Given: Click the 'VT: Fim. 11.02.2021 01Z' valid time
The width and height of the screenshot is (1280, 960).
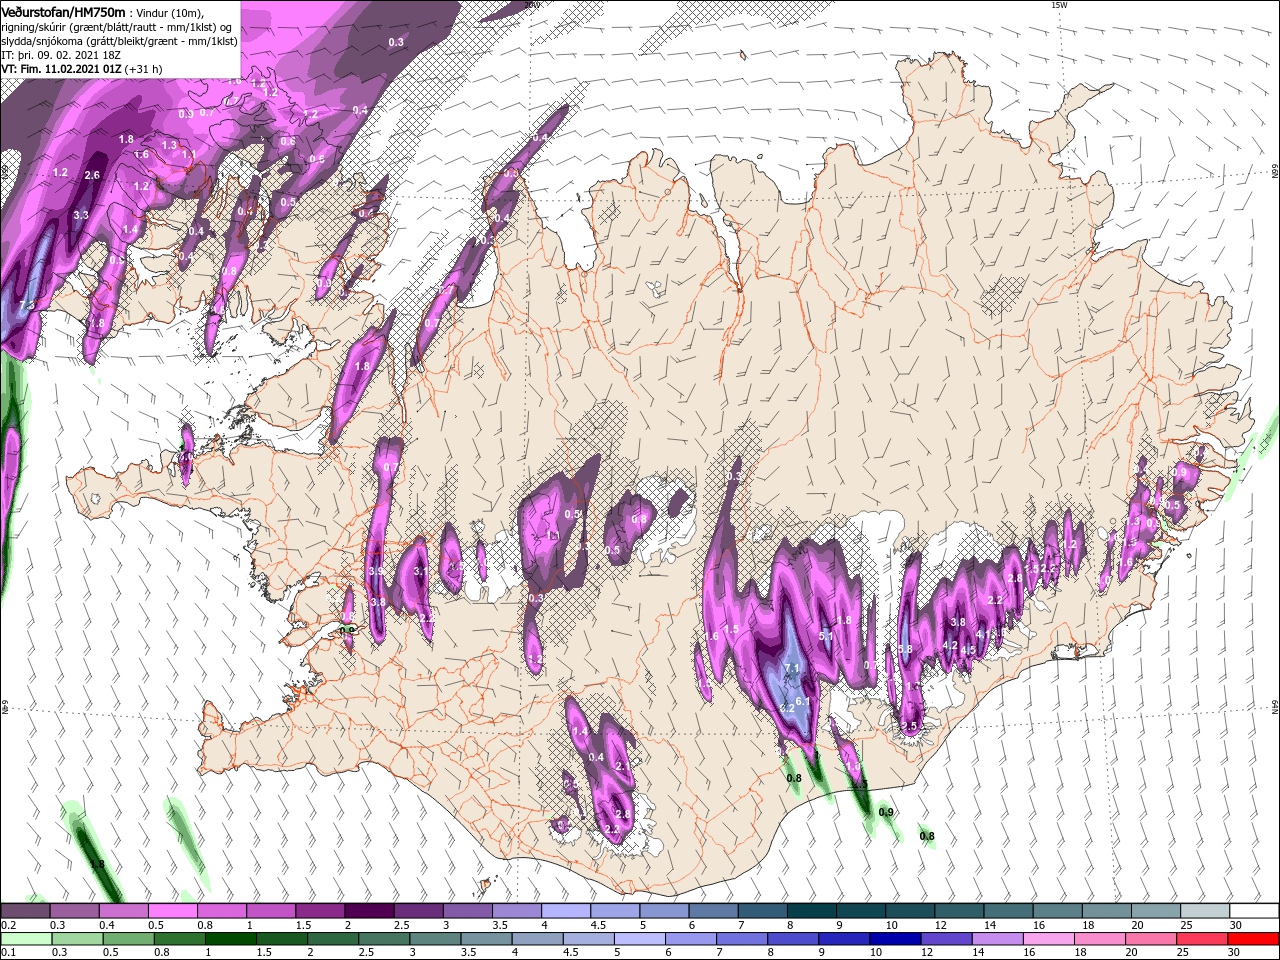Looking at the screenshot, I should (61, 69).
